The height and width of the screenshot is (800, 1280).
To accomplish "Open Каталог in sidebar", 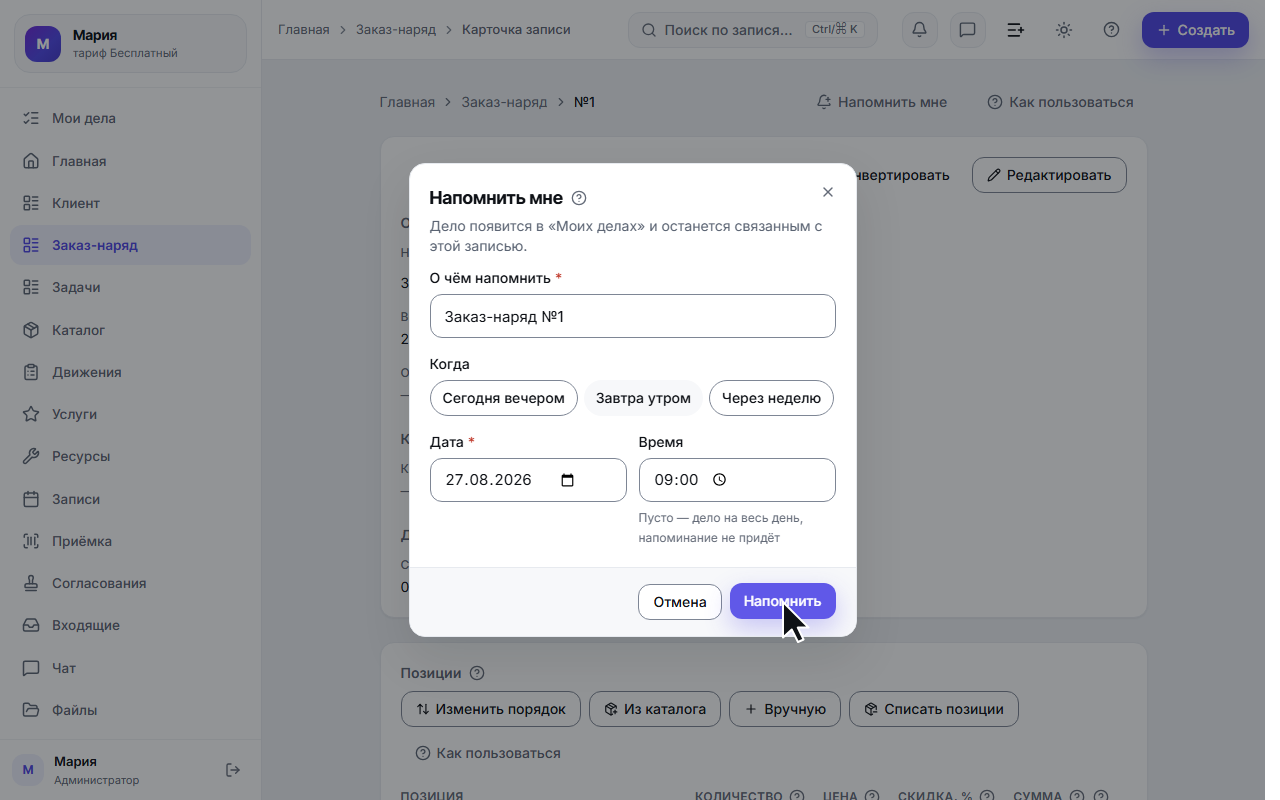I will [130, 330].
